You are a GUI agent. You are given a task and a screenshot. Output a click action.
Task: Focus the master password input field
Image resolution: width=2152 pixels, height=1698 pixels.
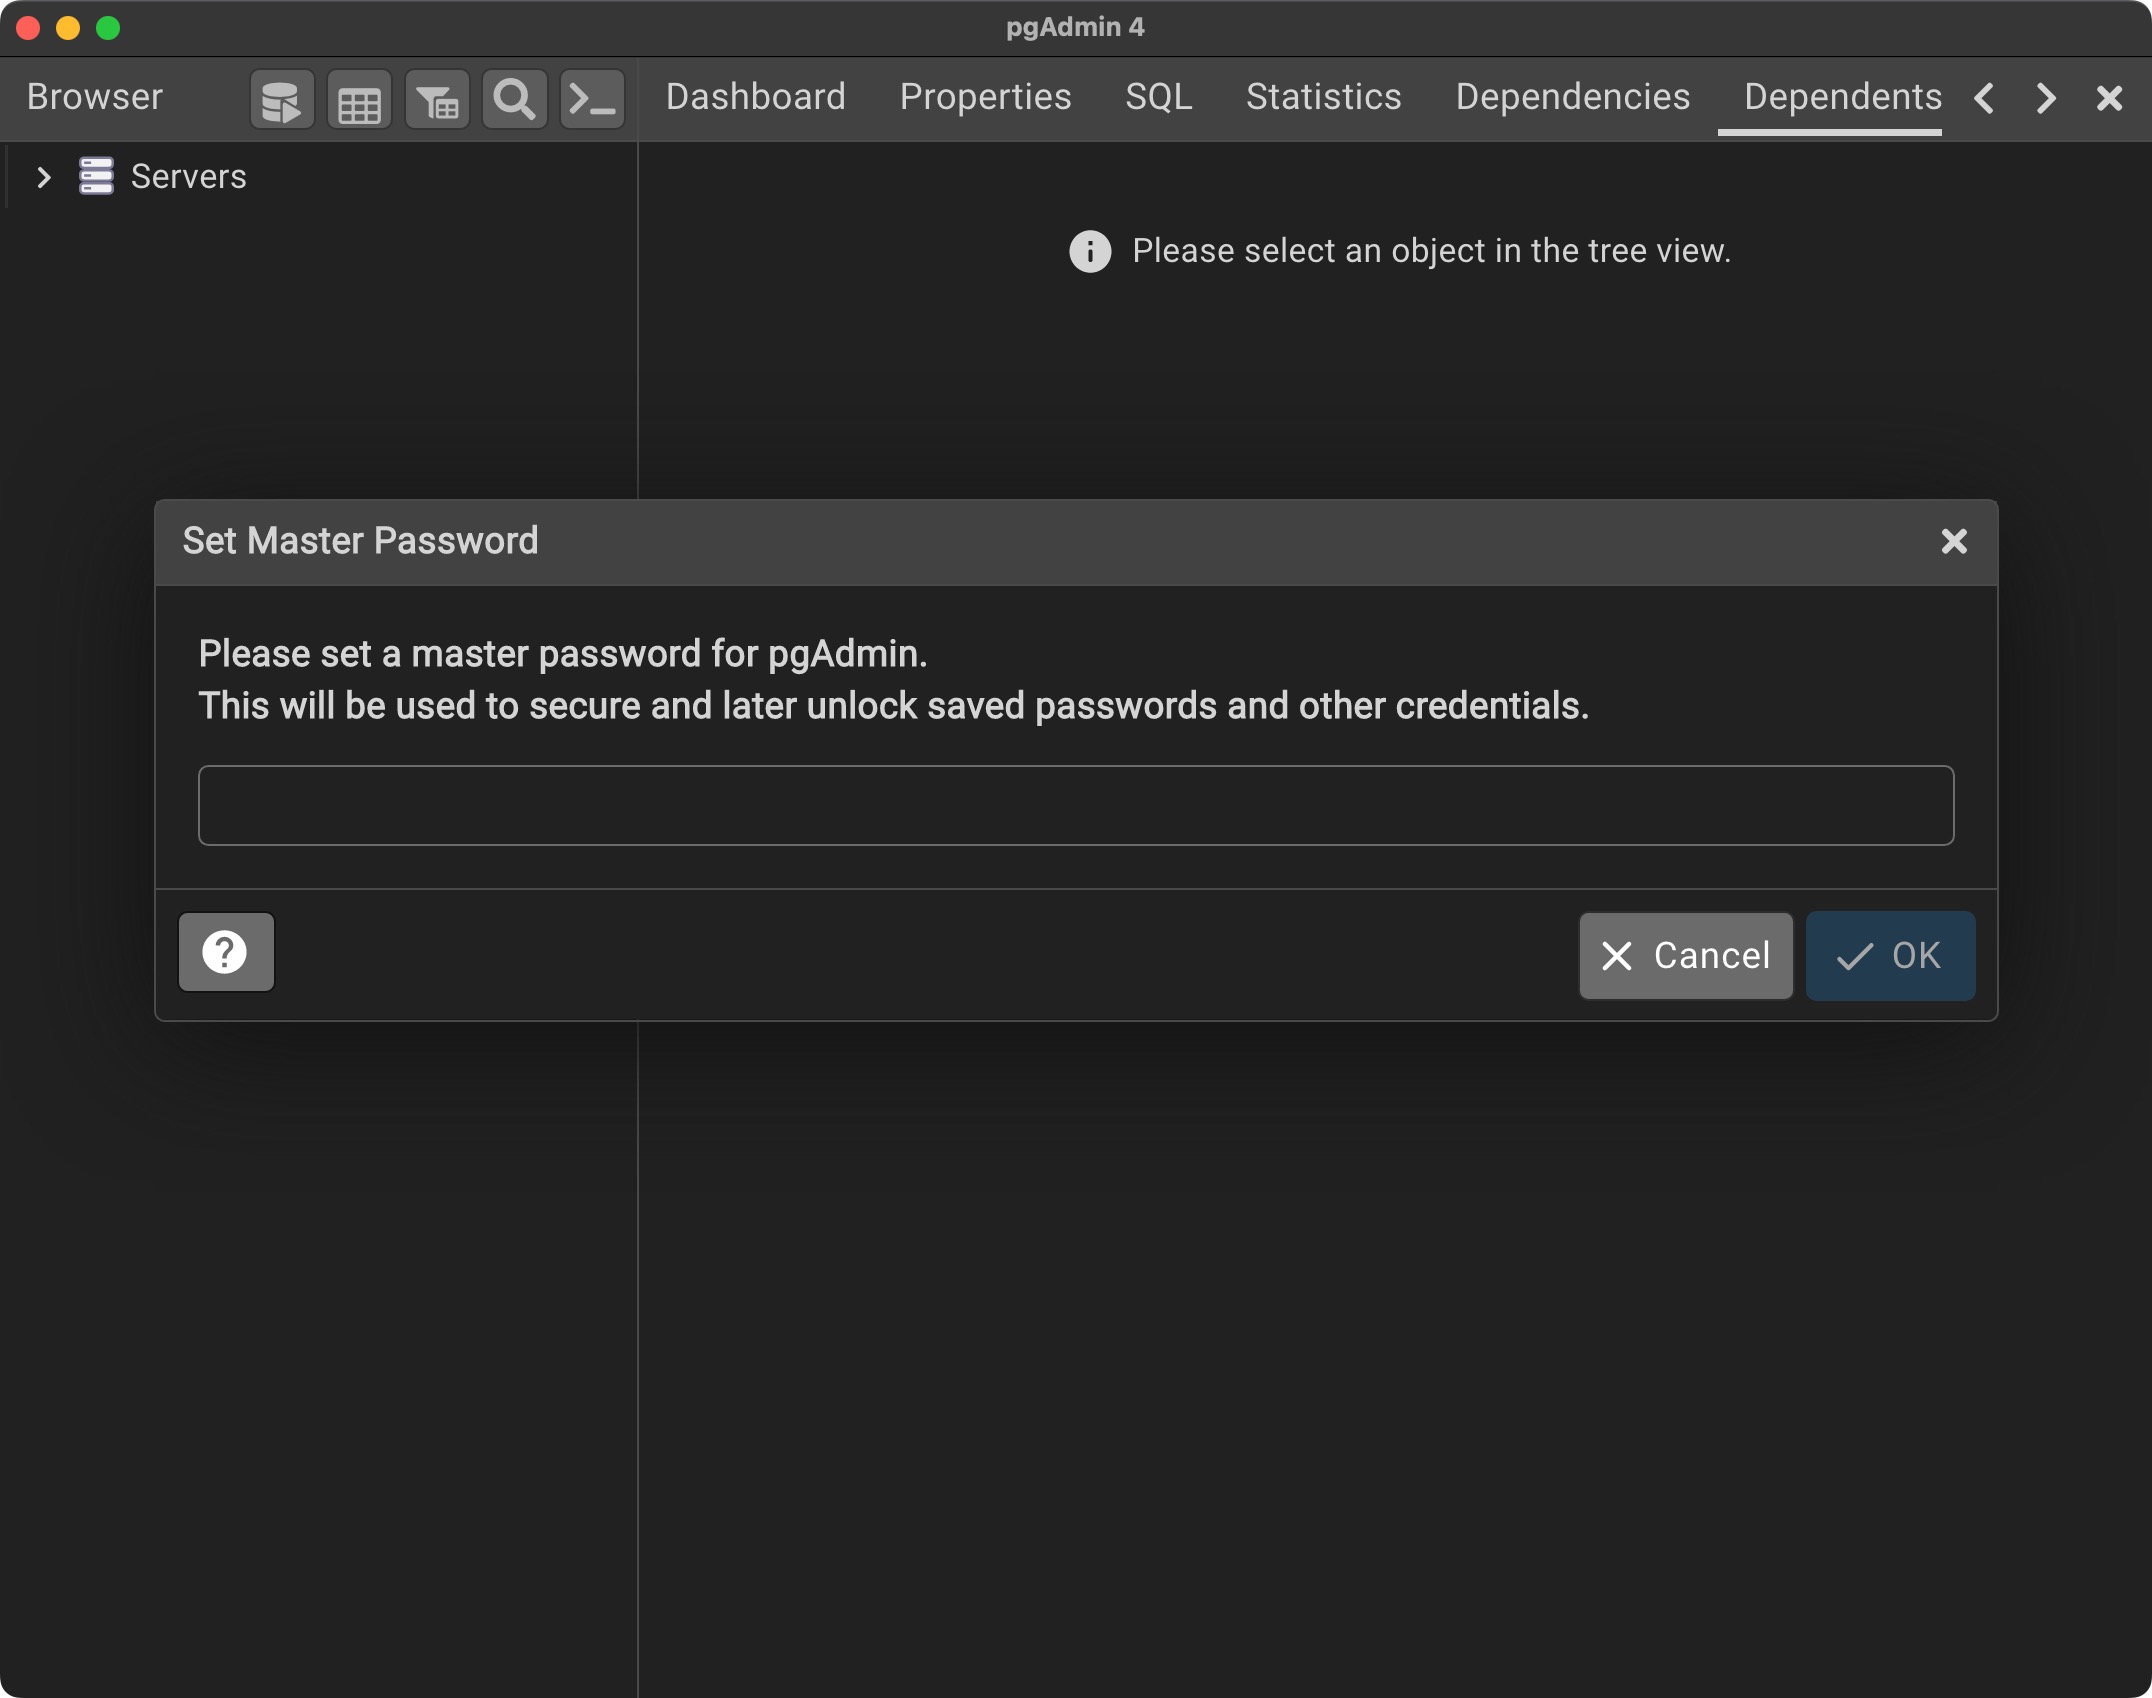tap(1075, 805)
